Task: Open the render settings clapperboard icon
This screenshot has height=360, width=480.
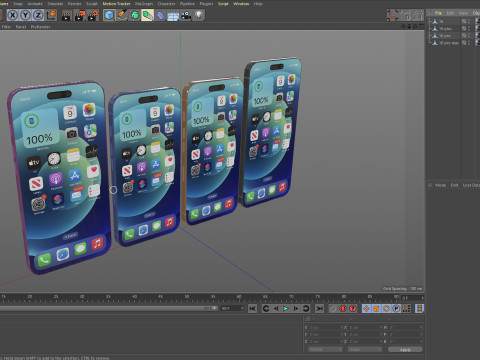Action: pos(93,15)
